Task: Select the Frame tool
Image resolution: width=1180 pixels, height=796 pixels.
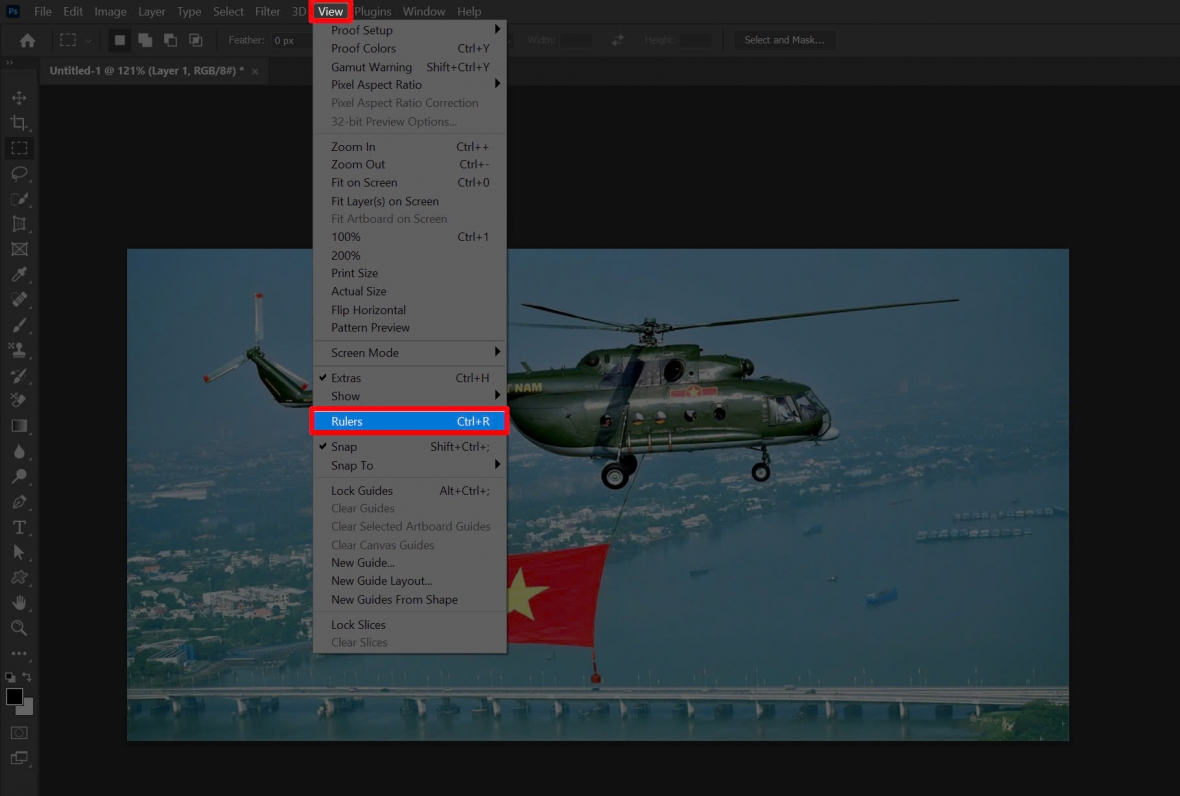Action: pos(19,249)
